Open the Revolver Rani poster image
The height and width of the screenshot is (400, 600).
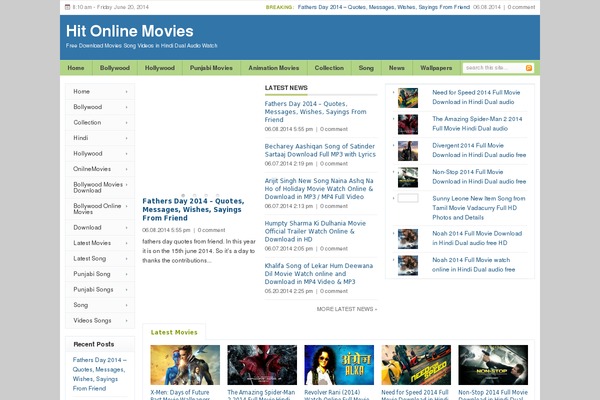tap(339, 365)
